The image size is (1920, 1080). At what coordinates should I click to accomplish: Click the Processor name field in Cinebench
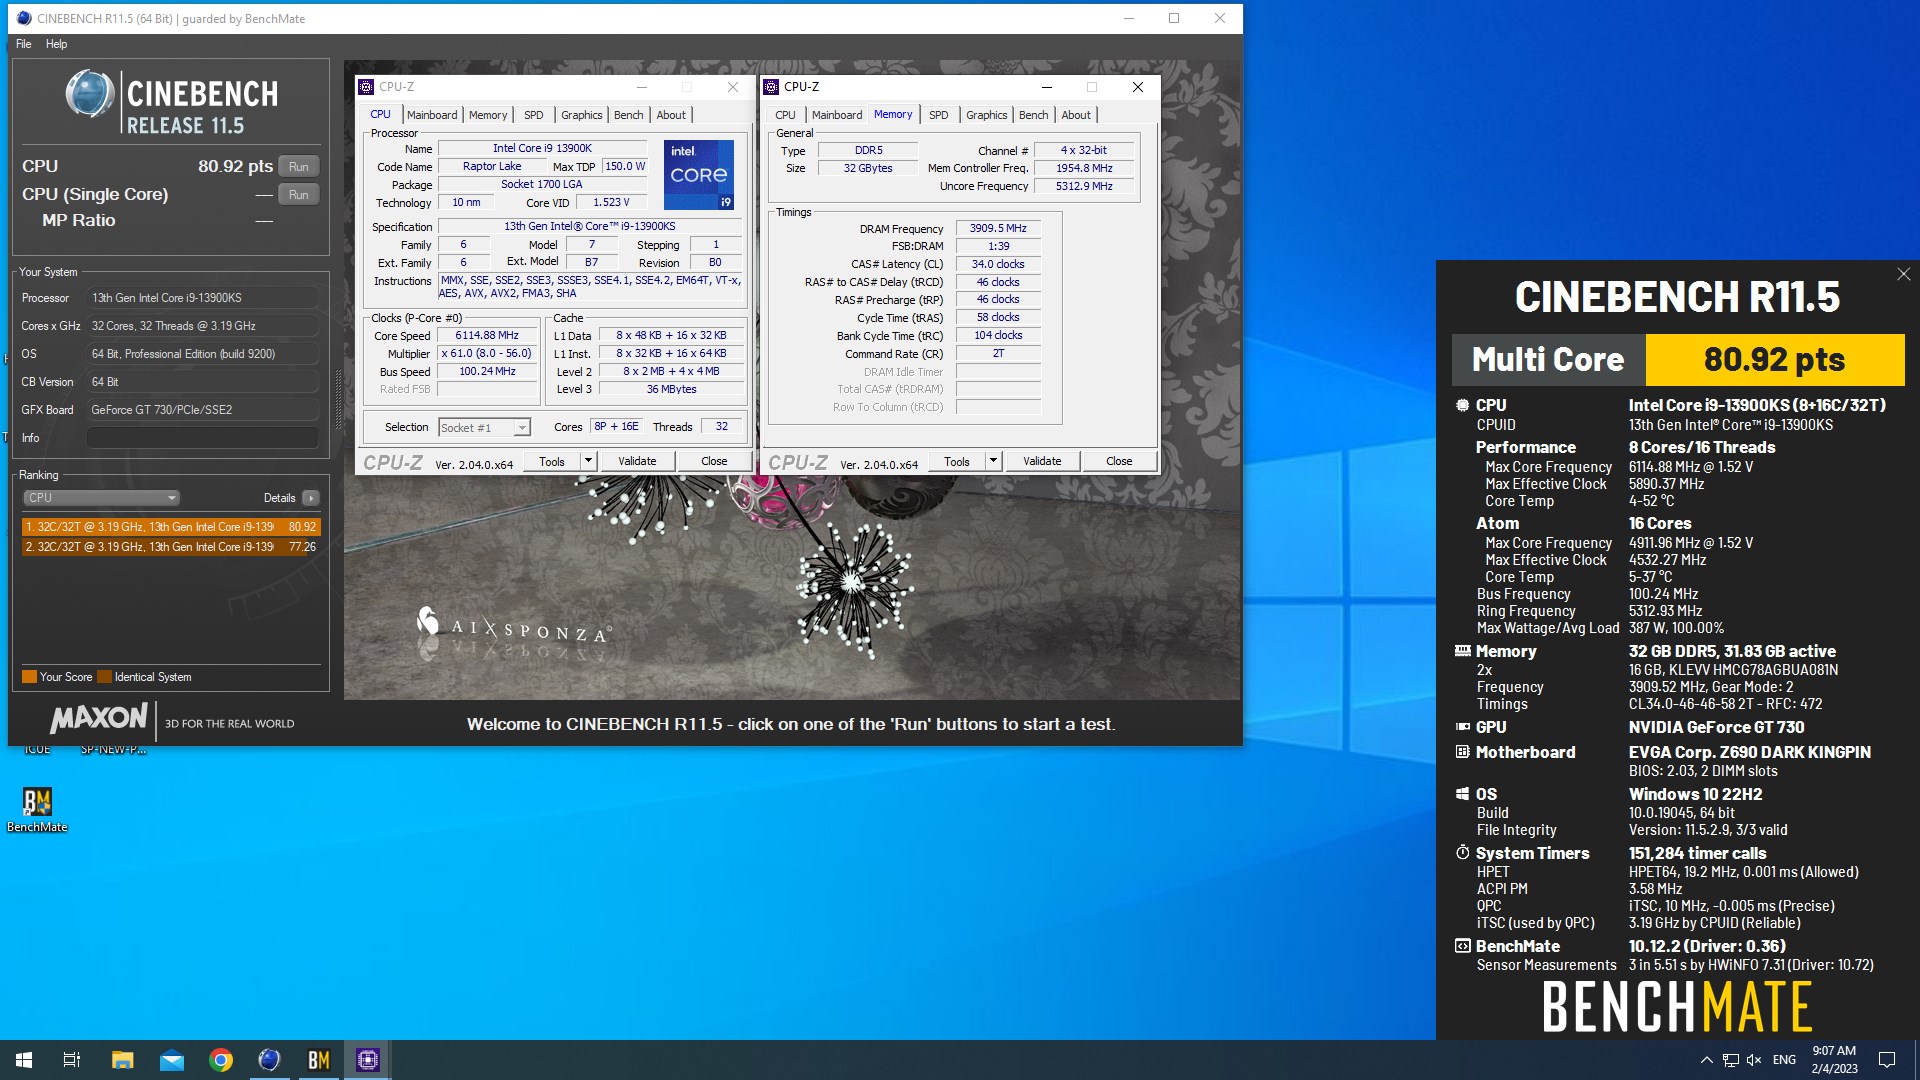coord(203,298)
